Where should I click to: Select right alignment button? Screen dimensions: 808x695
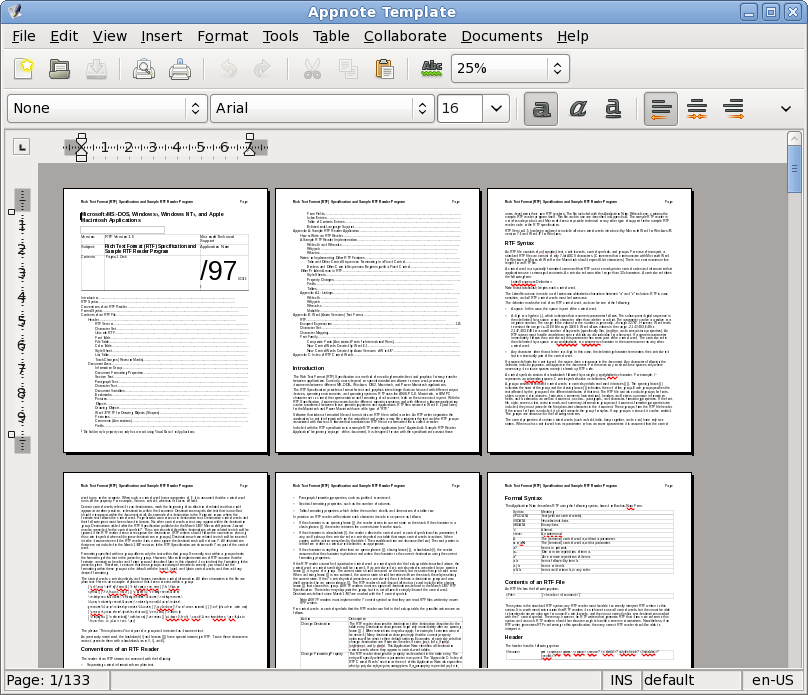[733, 109]
